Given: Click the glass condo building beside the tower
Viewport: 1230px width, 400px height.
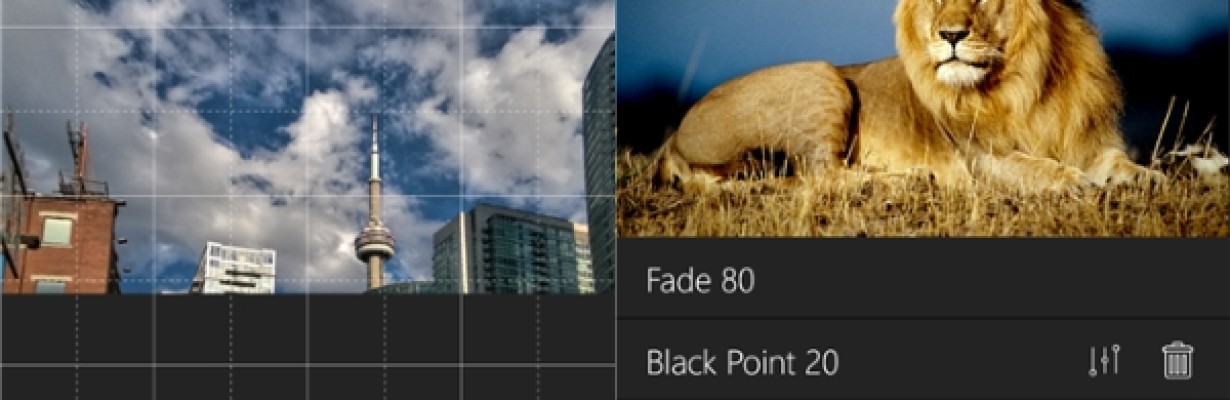Looking at the screenshot, I should click(511, 250).
